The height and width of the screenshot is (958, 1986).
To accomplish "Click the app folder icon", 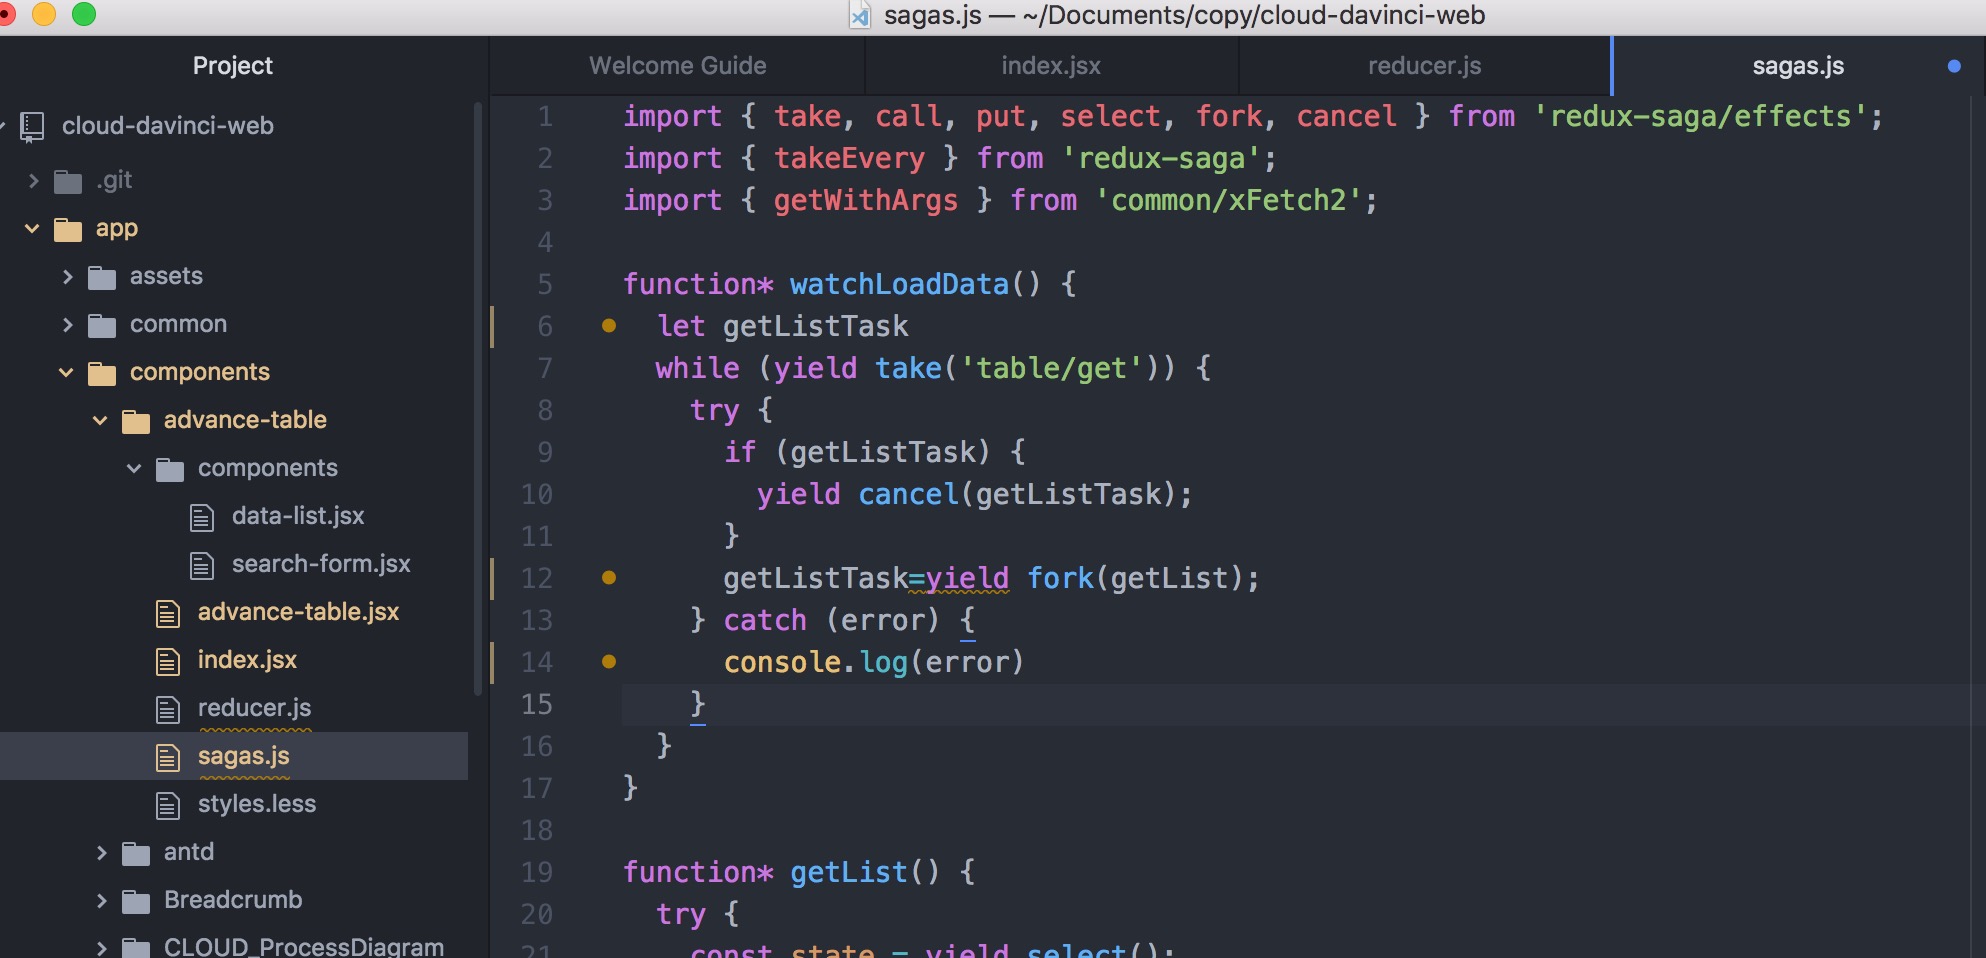I will (x=68, y=229).
